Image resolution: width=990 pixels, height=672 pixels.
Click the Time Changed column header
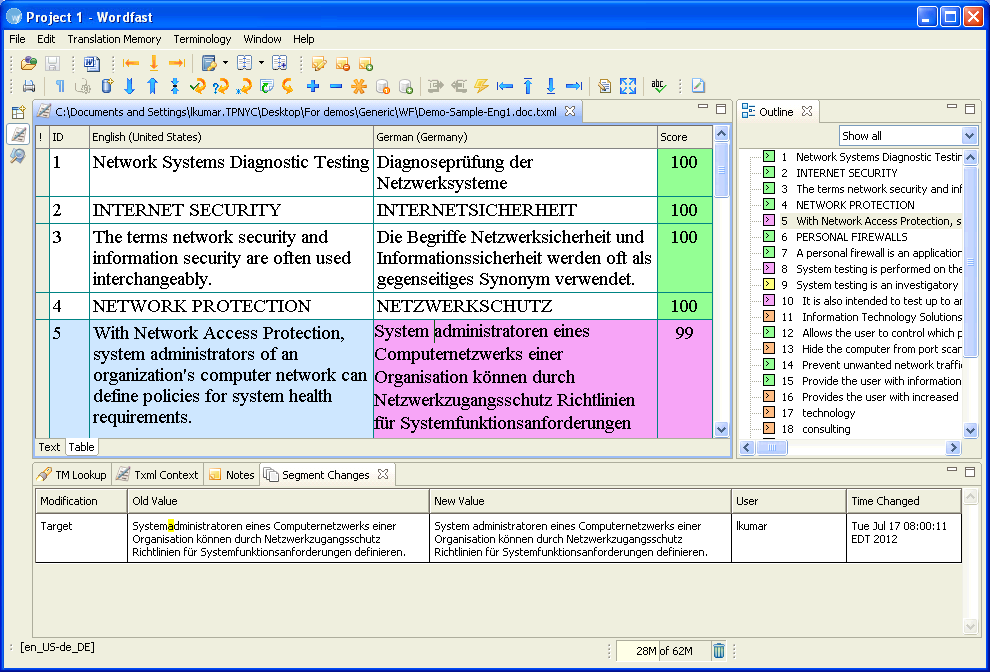click(904, 501)
